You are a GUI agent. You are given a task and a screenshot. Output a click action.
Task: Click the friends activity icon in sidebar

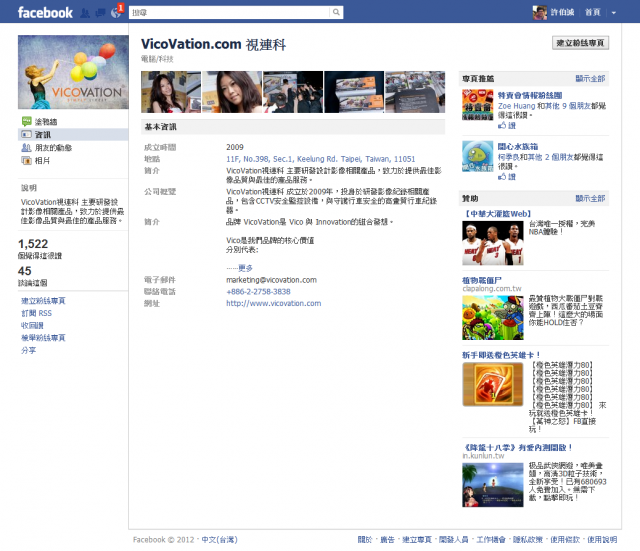(x=27, y=147)
